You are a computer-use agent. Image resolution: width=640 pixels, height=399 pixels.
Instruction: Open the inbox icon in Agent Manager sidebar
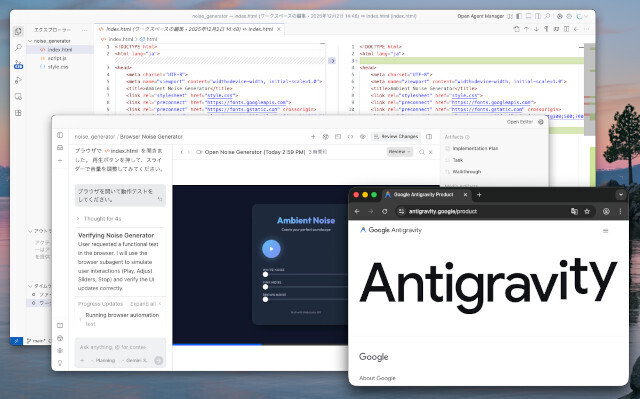click(60, 147)
